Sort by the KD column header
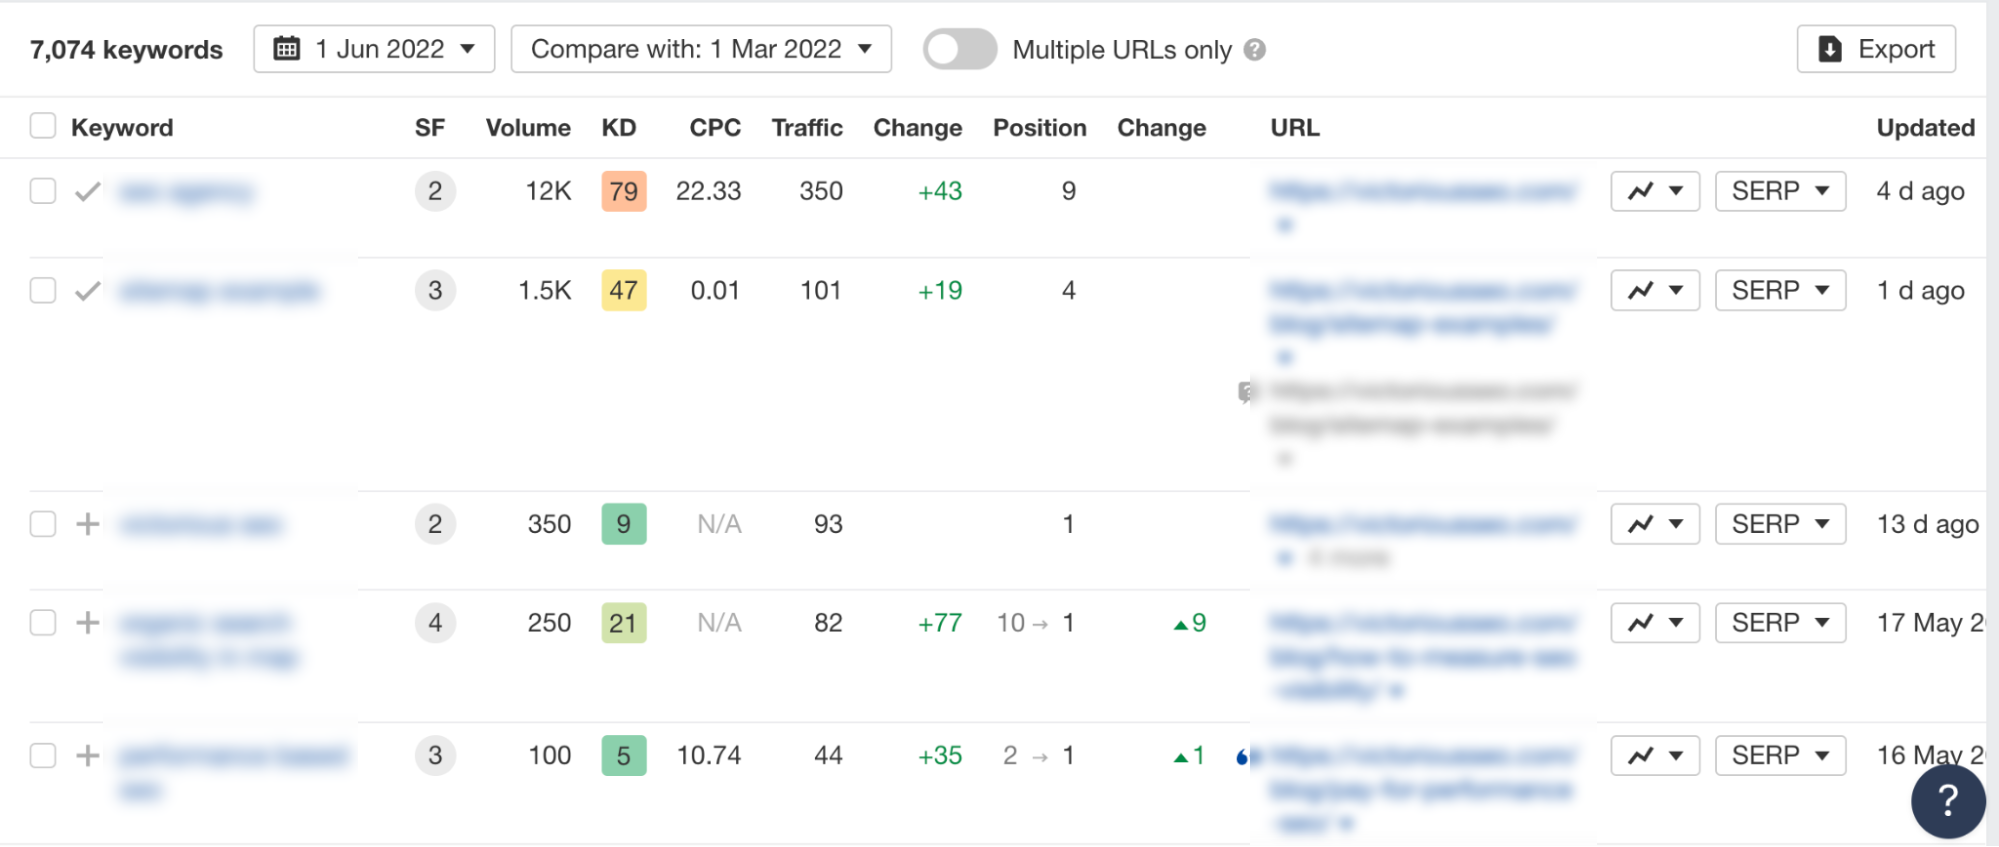This screenshot has width=1999, height=847. click(x=619, y=127)
